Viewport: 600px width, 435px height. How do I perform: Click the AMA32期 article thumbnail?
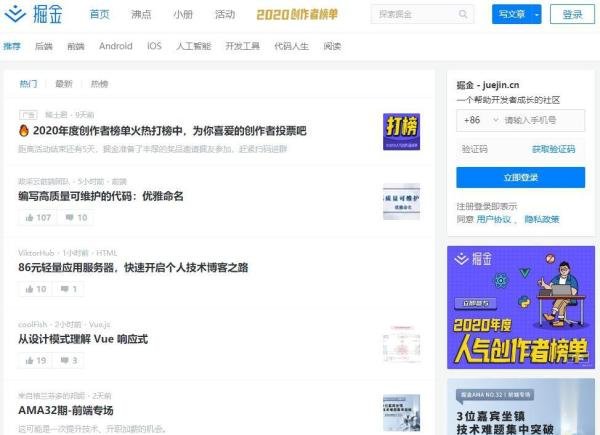click(401, 414)
